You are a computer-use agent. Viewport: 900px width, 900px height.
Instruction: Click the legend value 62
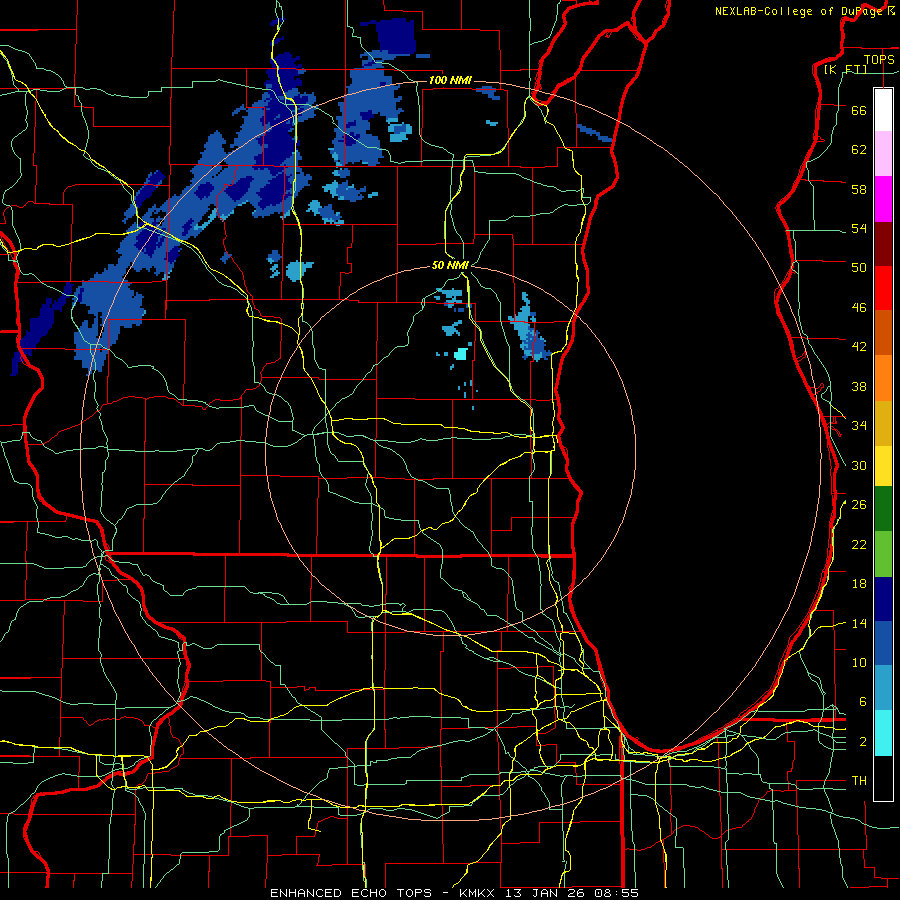pyautogui.click(x=859, y=149)
